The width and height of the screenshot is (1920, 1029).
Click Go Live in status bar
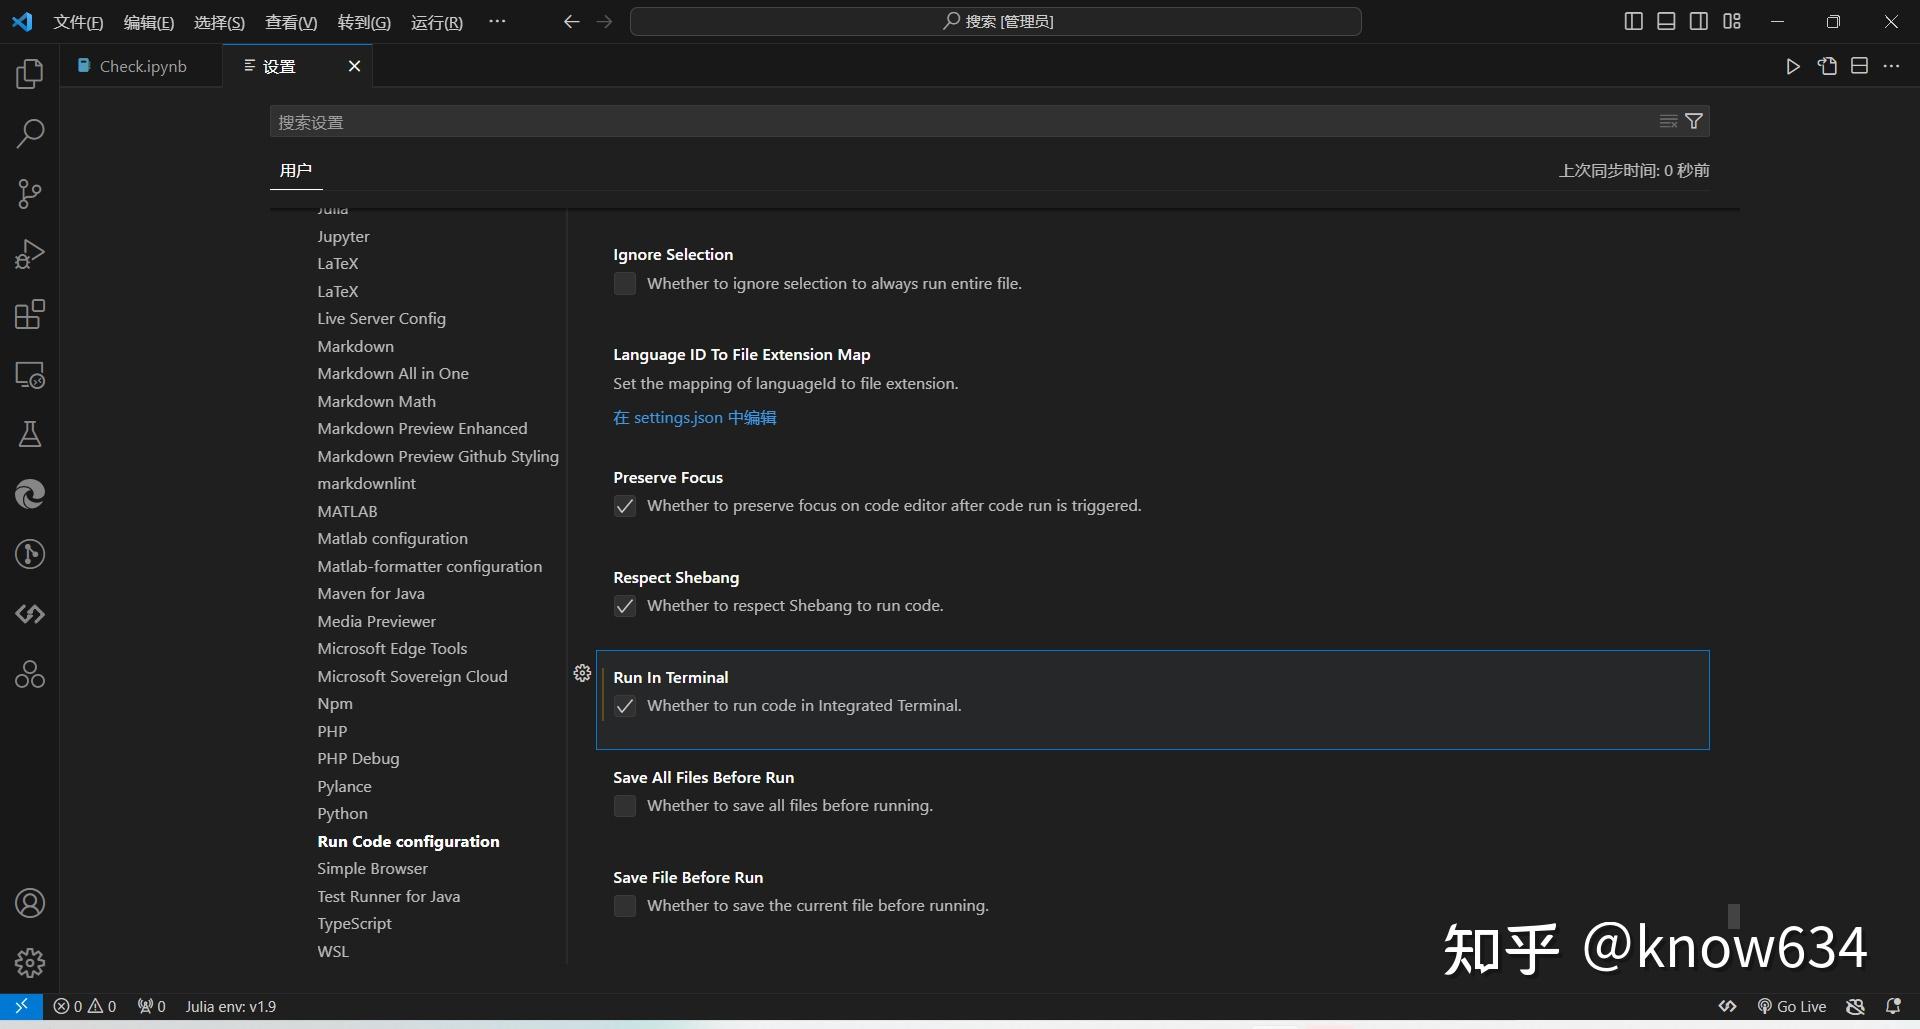(x=1792, y=1006)
